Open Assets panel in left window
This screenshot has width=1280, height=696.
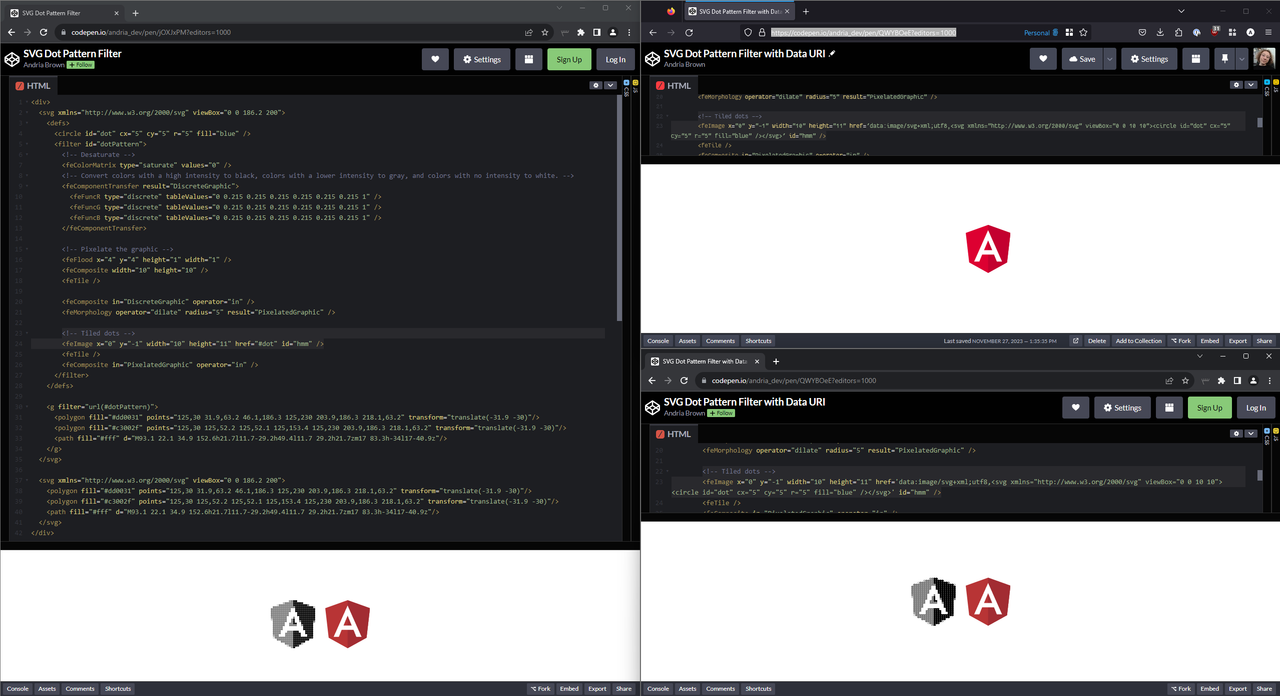click(x=47, y=689)
